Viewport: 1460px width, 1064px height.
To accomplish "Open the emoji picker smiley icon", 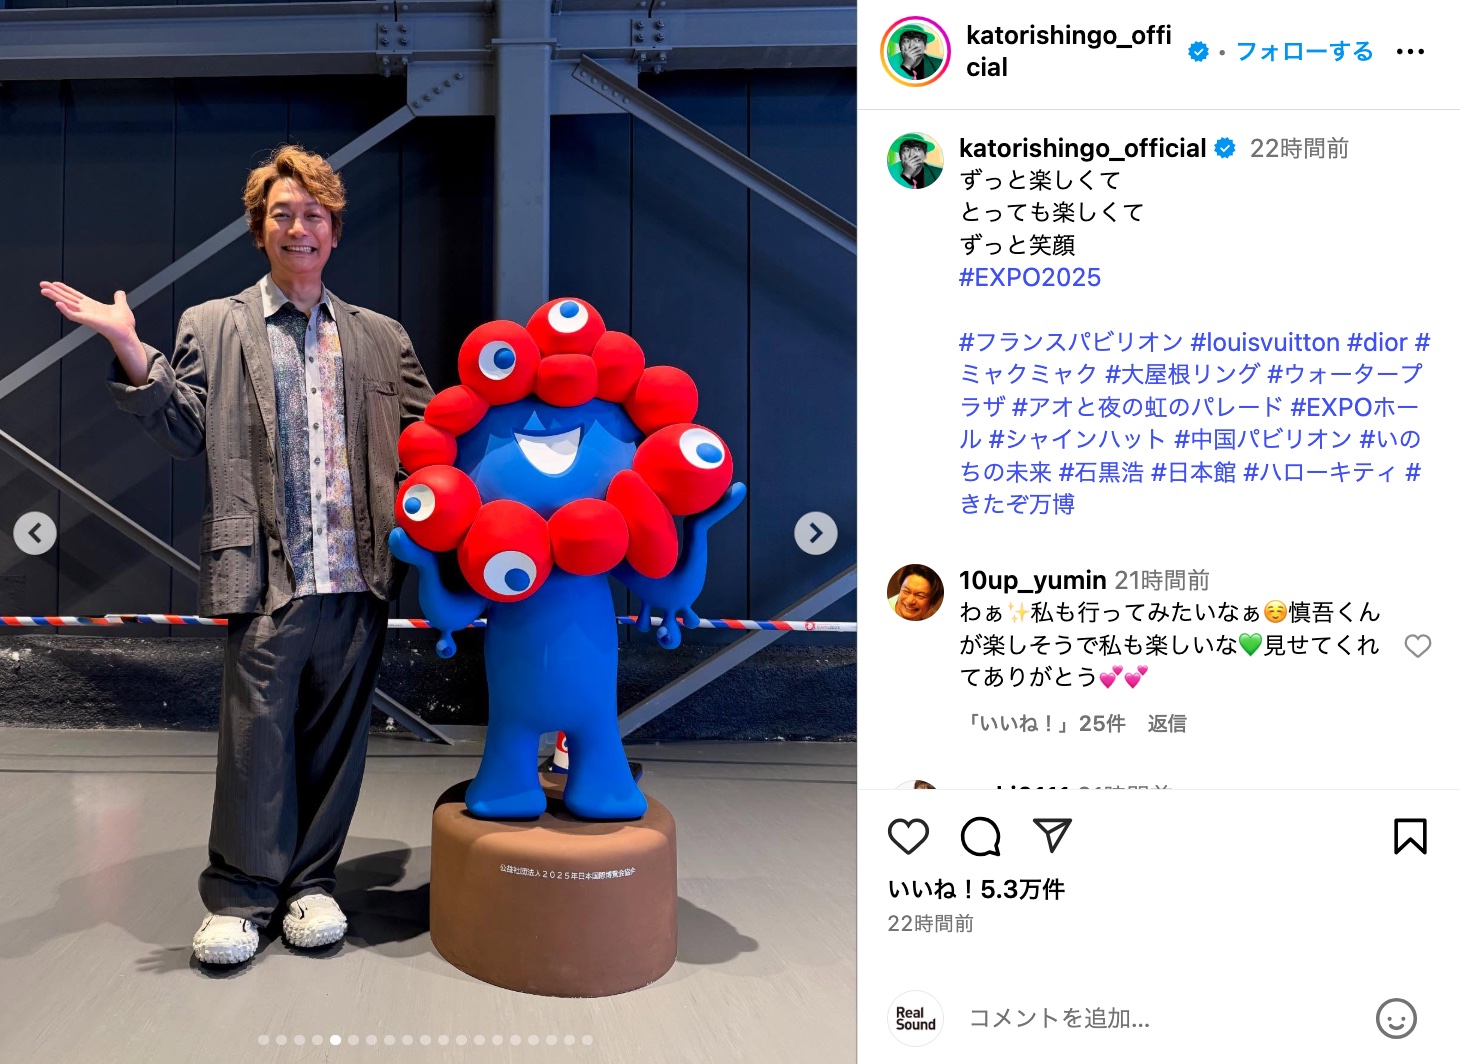I will 1396,1018.
